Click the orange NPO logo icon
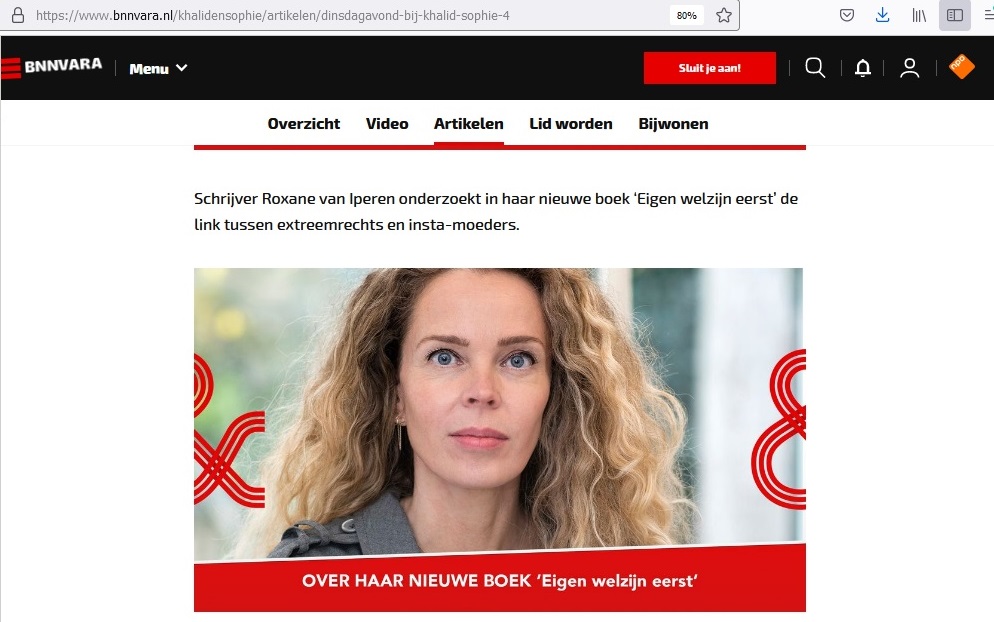 (x=962, y=67)
